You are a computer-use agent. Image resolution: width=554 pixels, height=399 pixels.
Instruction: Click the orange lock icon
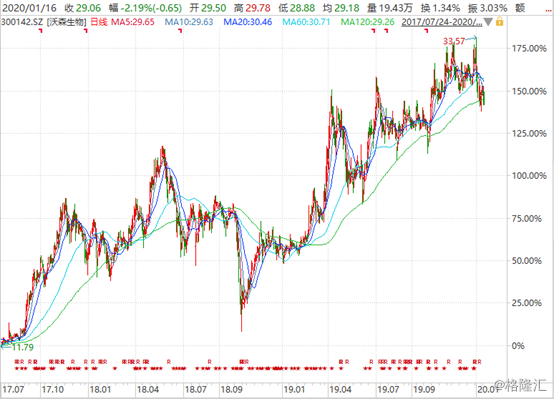click(499, 22)
